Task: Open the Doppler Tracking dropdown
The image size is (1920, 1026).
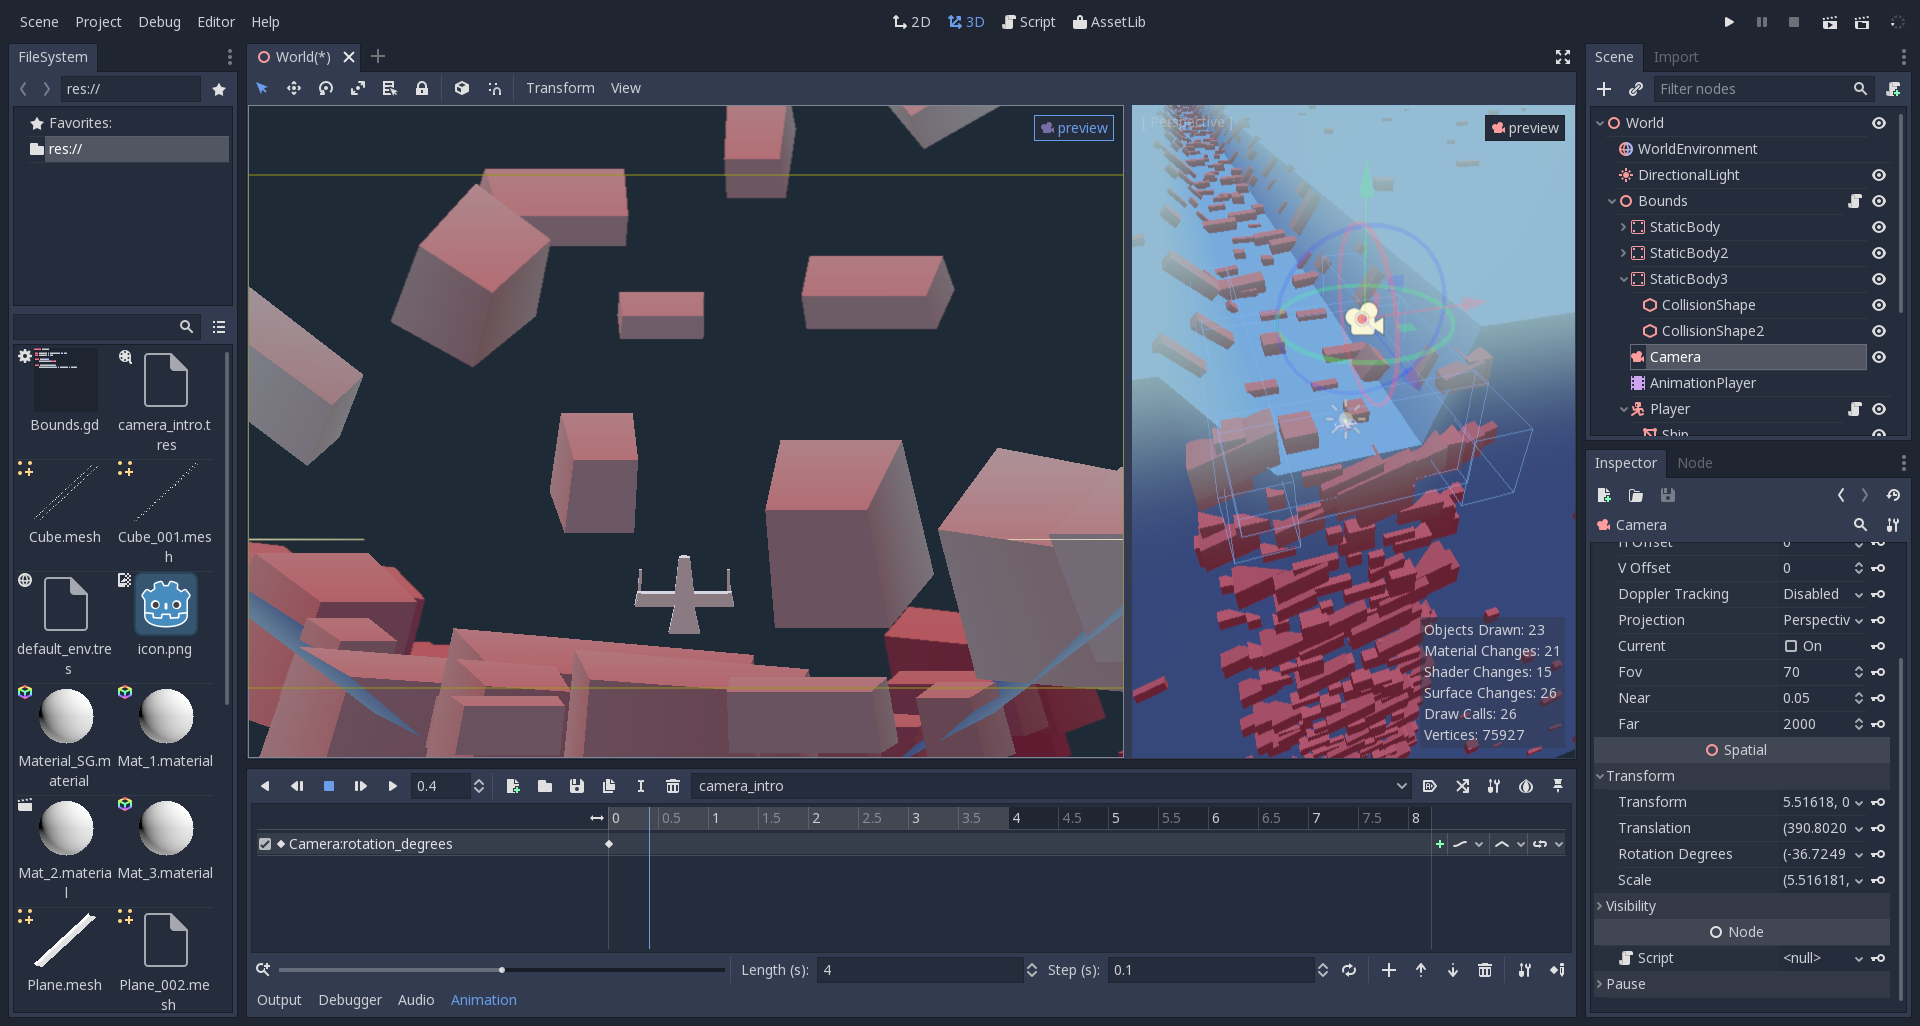Action: click(1823, 594)
